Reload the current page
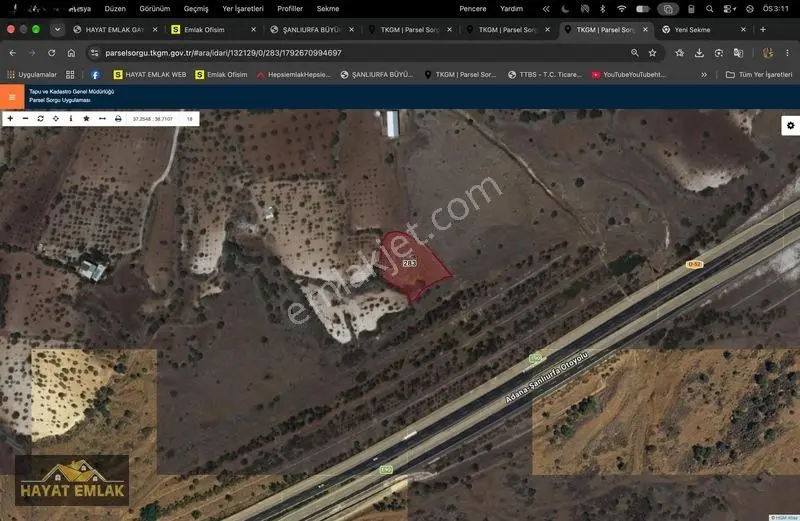Screen dimensions: 800x521 coord(52,53)
